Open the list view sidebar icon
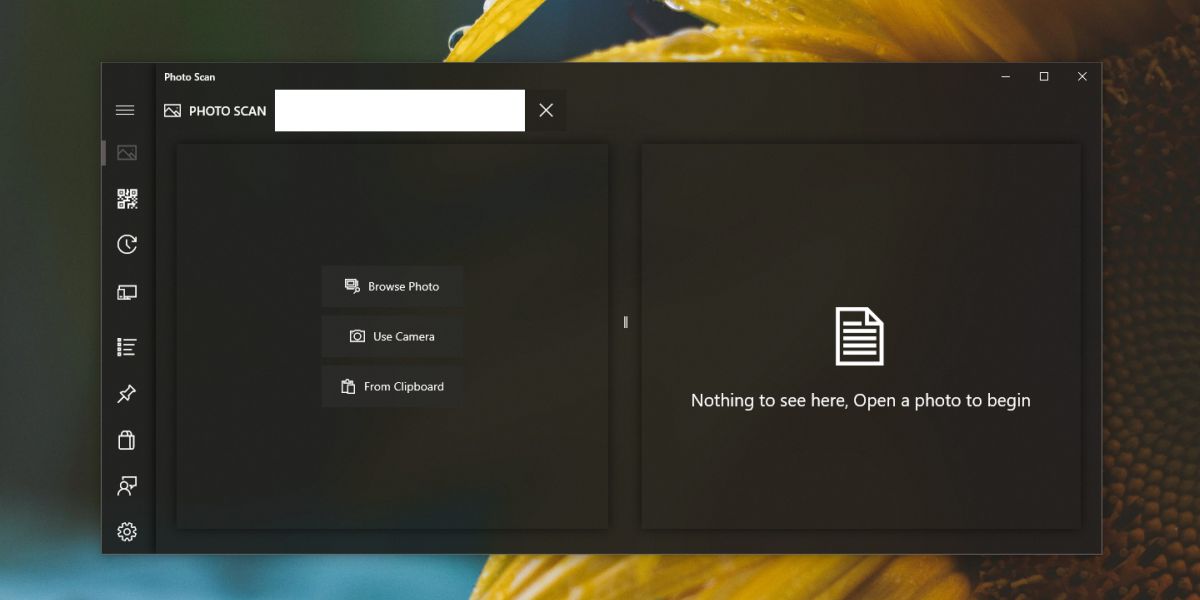Screen dimensions: 1200x600 pos(126,346)
